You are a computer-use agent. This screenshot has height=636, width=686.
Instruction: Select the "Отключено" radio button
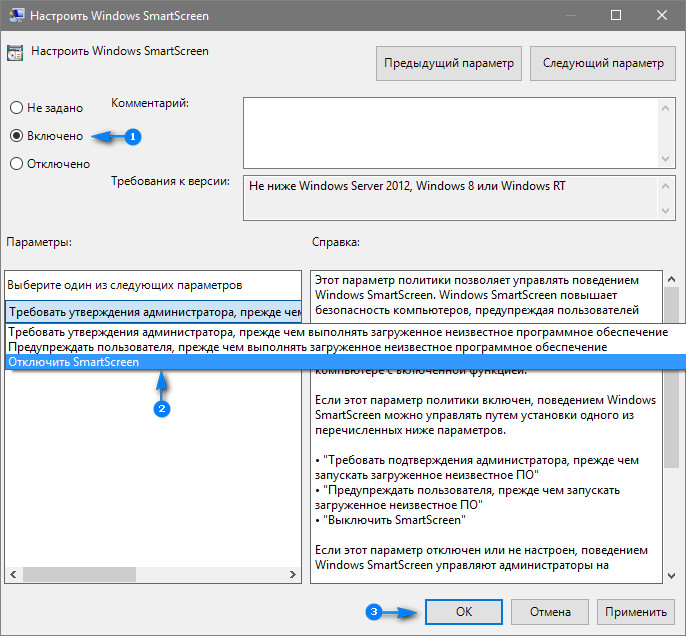(16, 163)
